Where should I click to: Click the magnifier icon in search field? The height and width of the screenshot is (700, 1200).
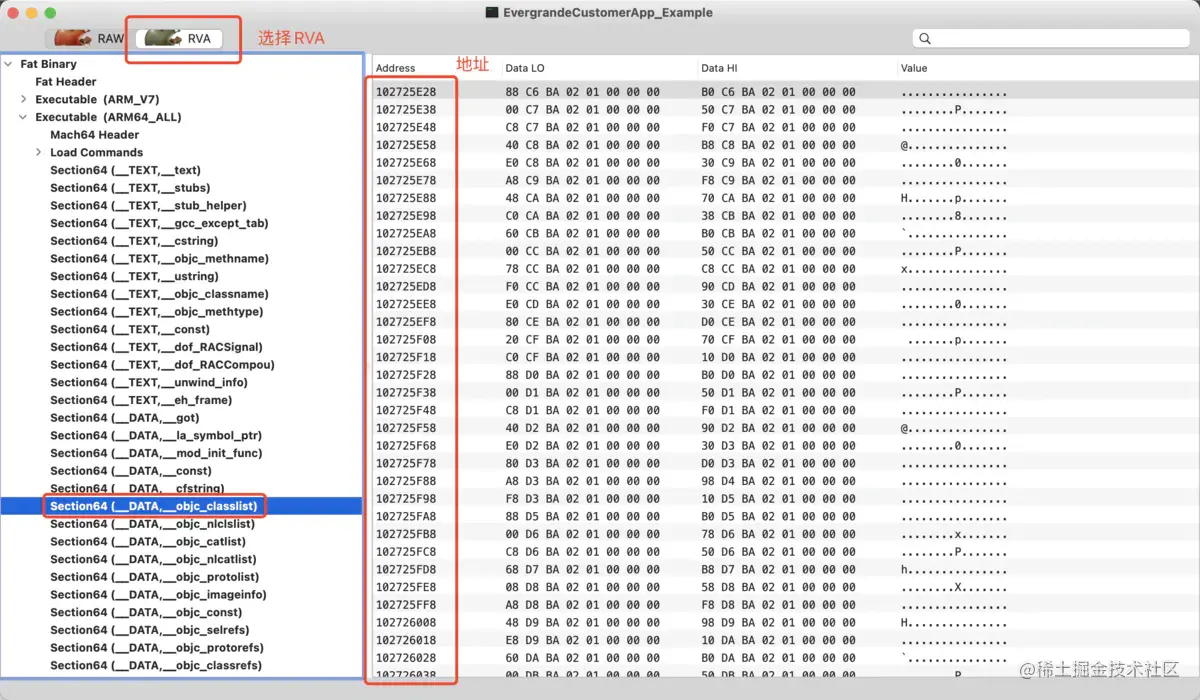925,38
